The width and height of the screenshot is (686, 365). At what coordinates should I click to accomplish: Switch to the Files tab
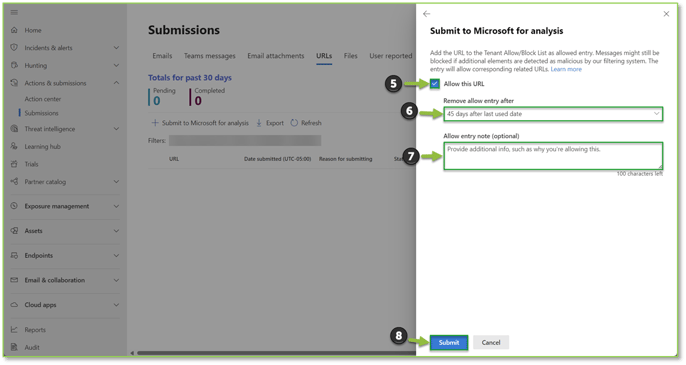(x=350, y=56)
